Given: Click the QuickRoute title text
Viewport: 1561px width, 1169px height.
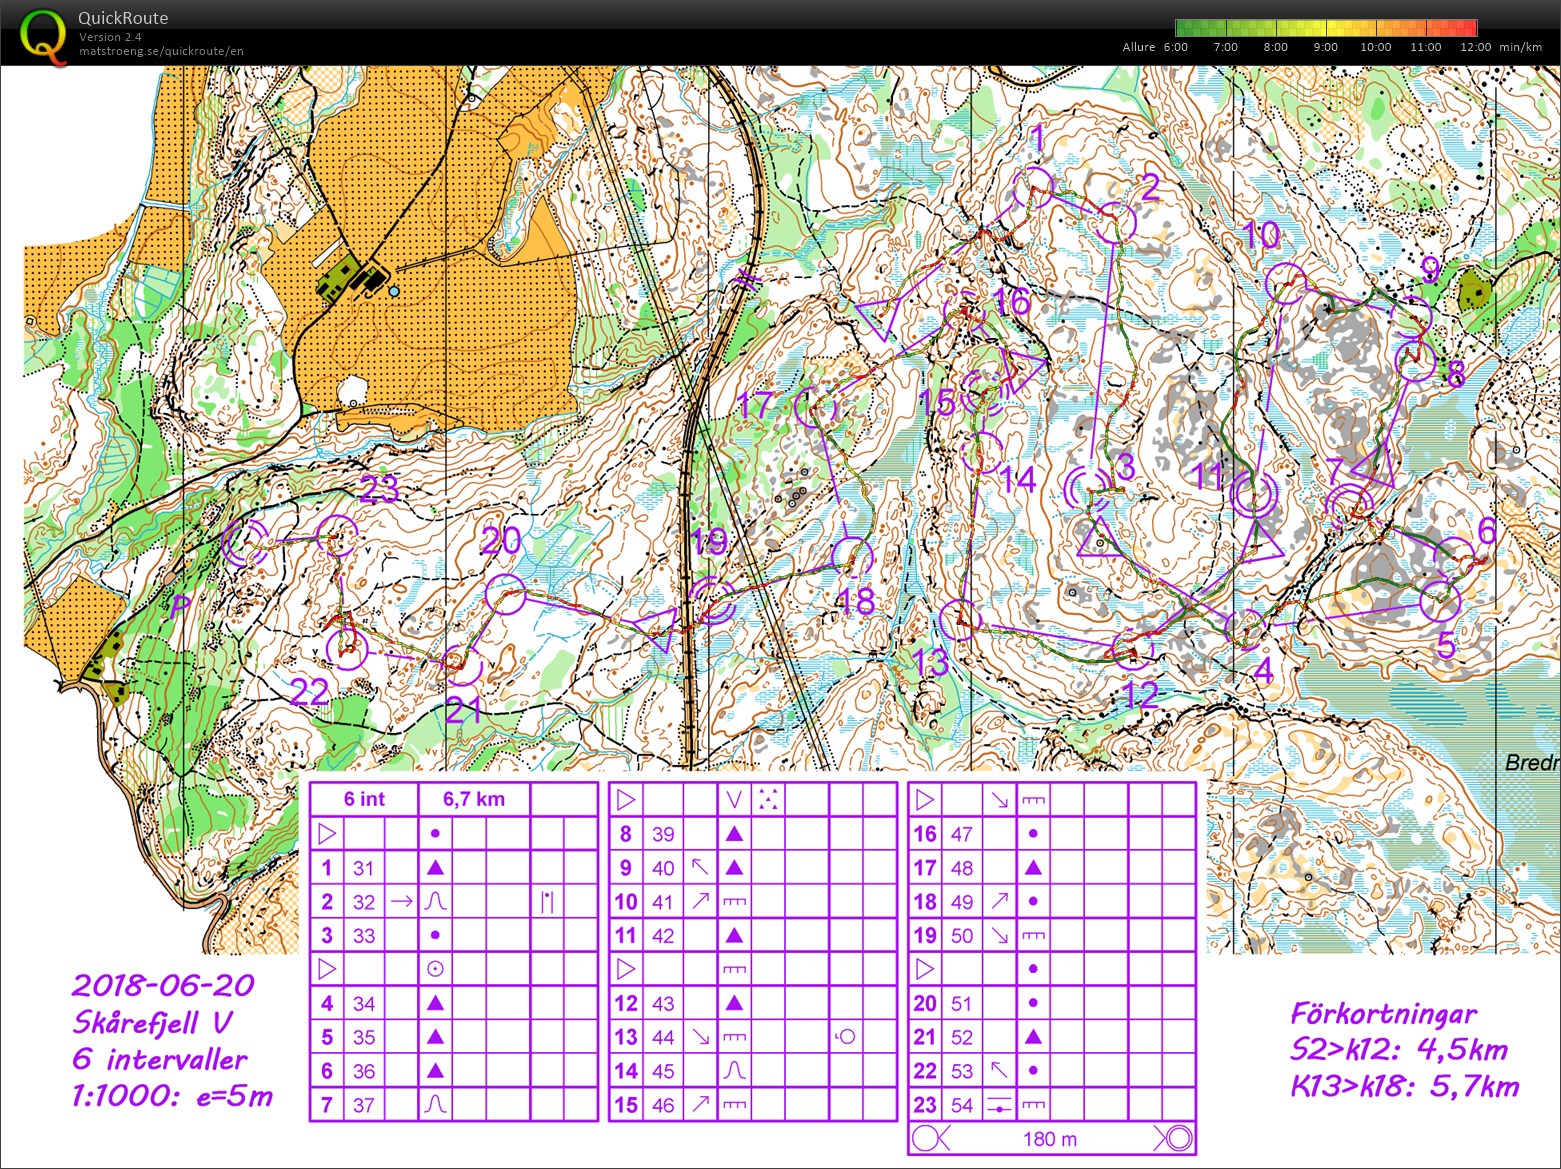Looking at the screenshot, I should pyautogui.click(x=123, y=18).
